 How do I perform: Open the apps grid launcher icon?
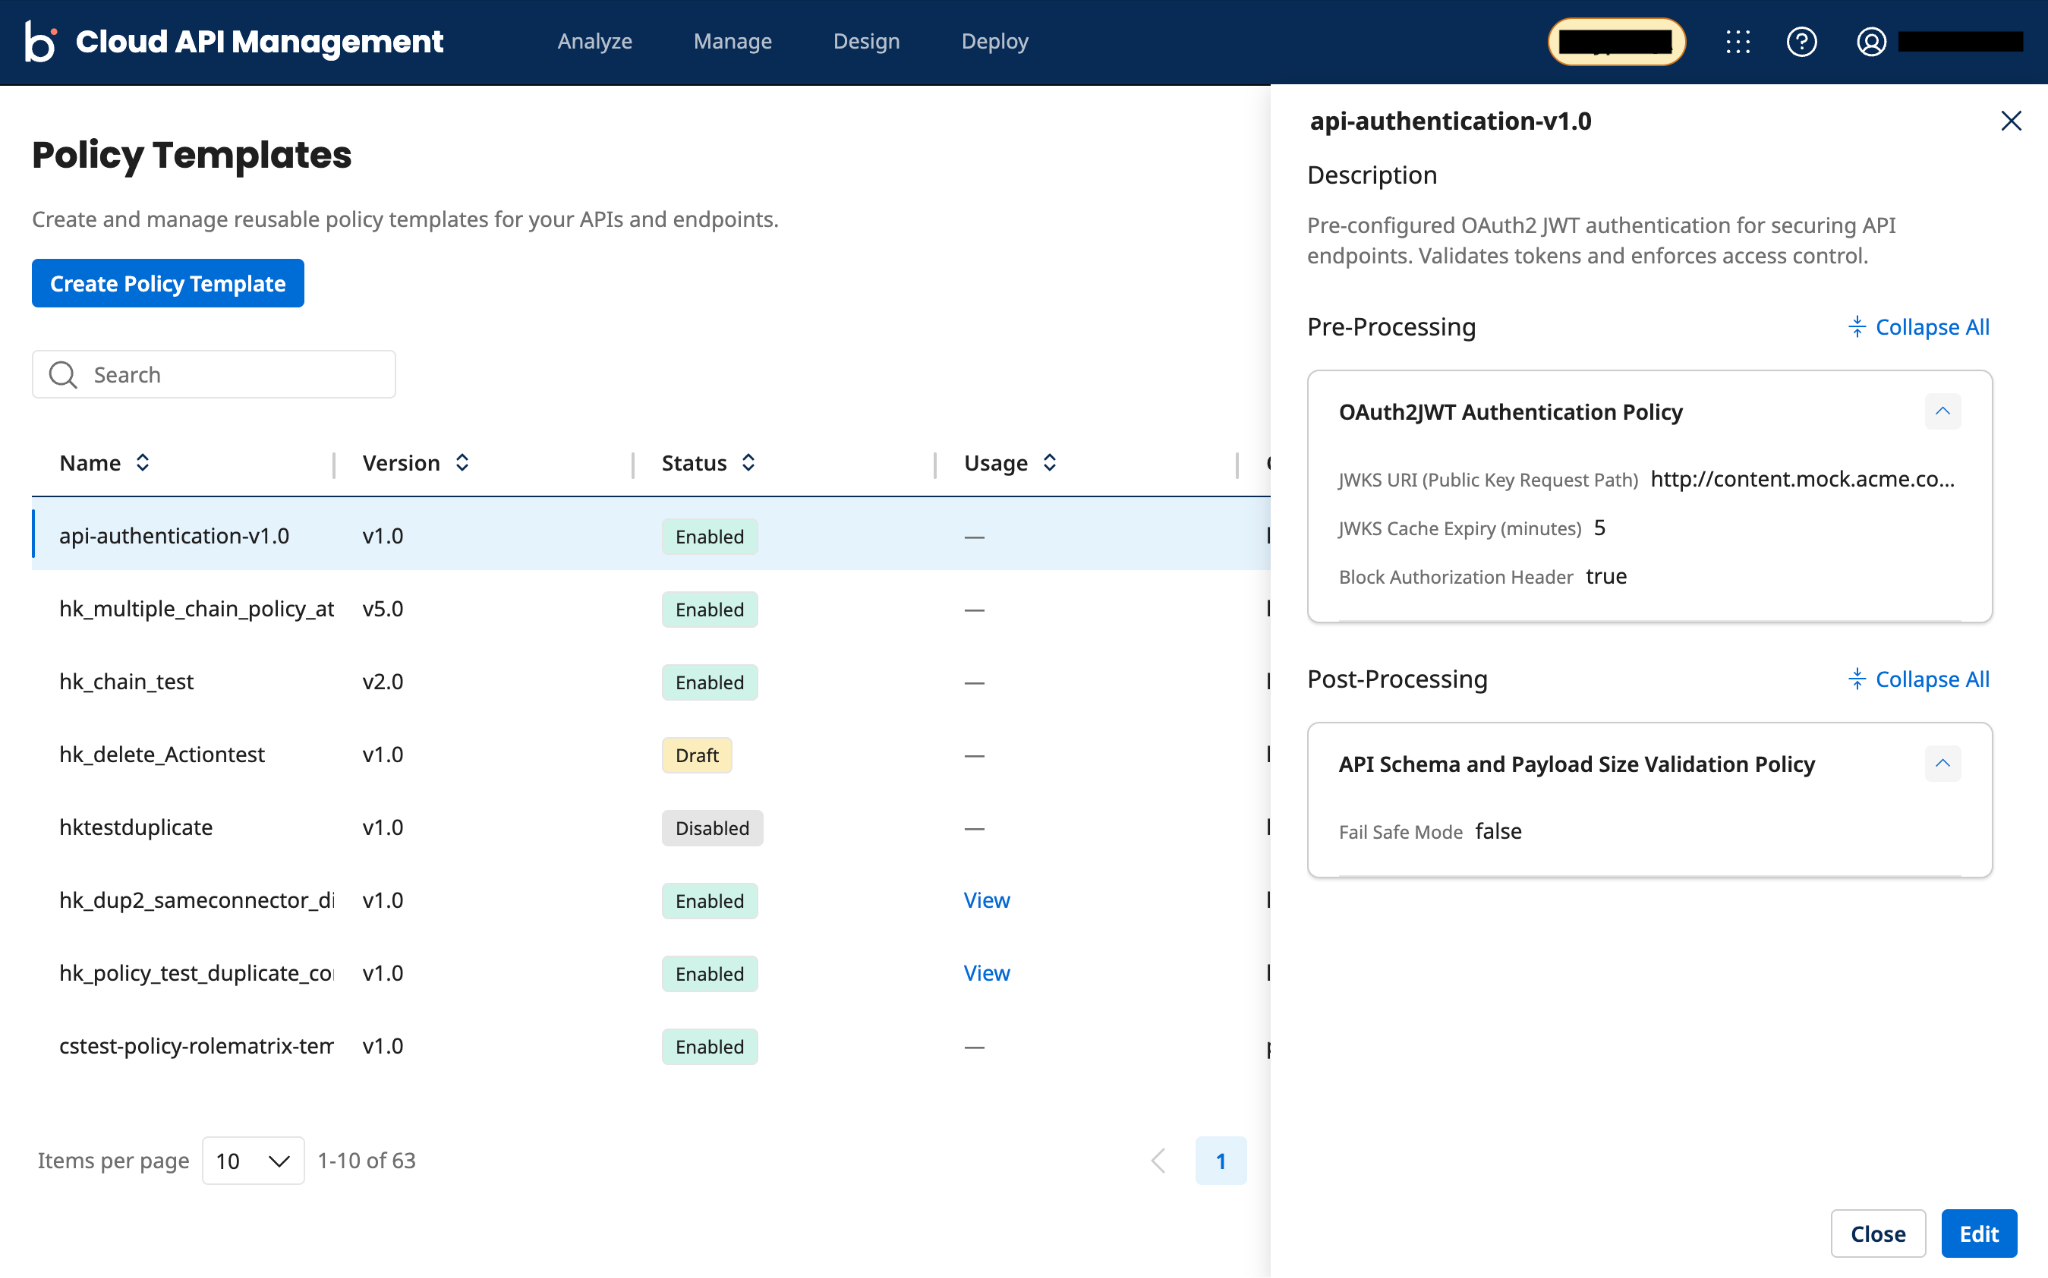click(1738, 42)
